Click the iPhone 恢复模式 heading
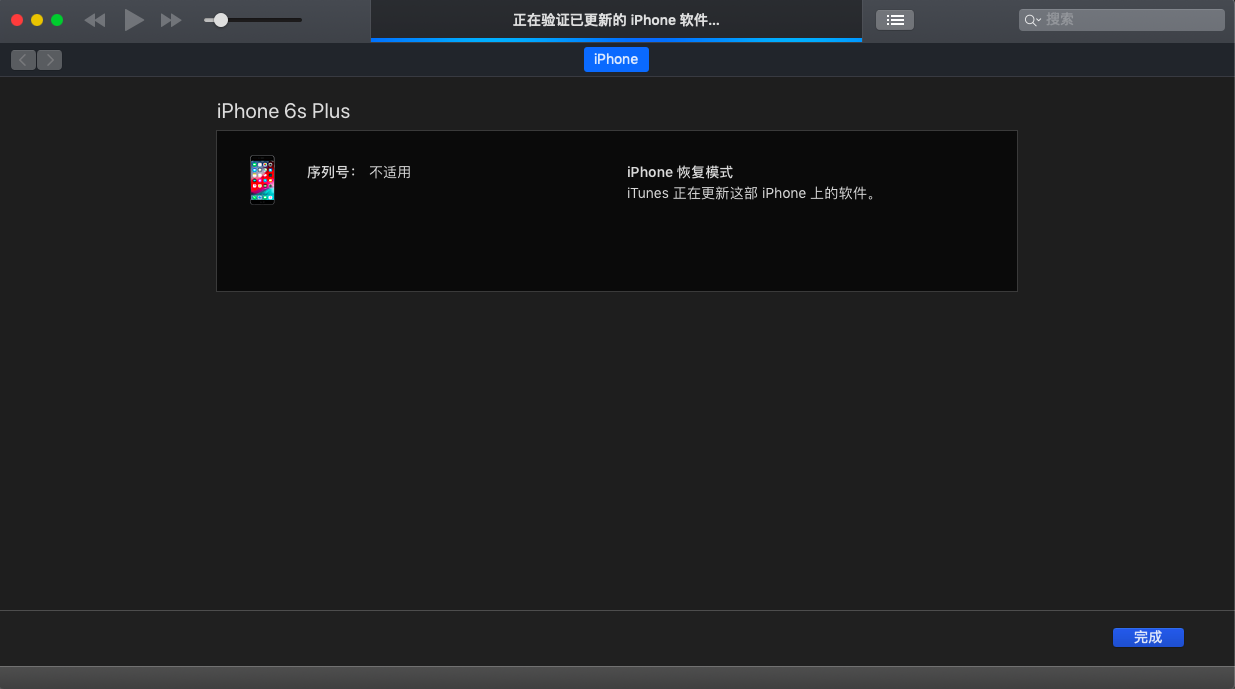This screenshot has width=1235, height=689. (680, 172)
